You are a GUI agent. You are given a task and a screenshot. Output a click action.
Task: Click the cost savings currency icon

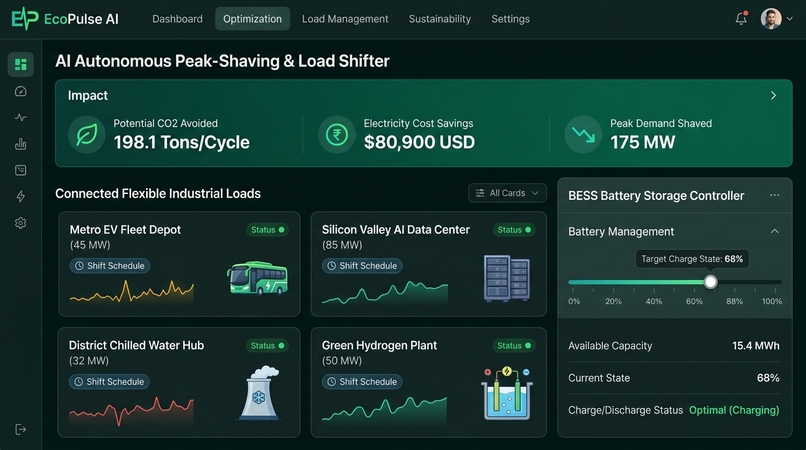point(337,135)
